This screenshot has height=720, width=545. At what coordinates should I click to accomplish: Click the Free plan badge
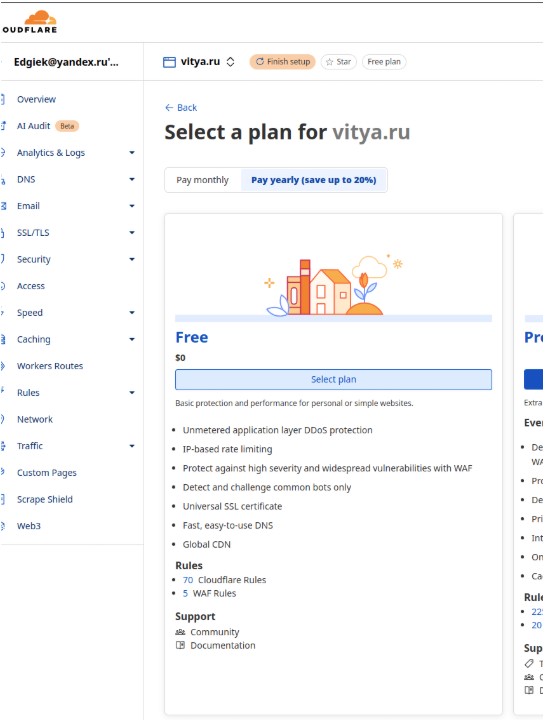click(x=384, y=62)
